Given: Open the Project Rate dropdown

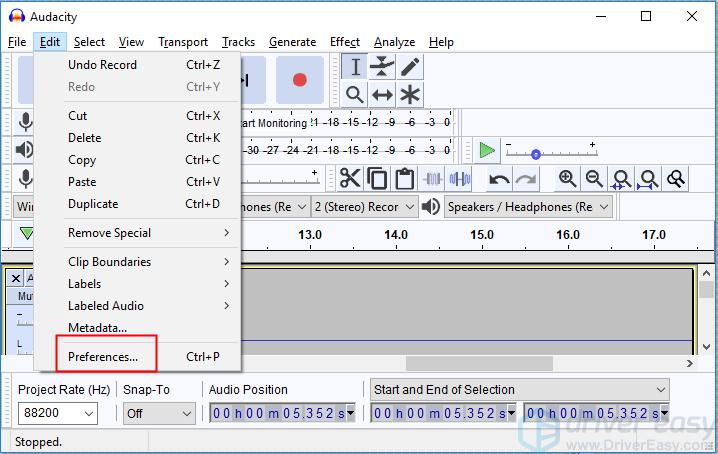Looking at the screenshot, I should 58,413.
